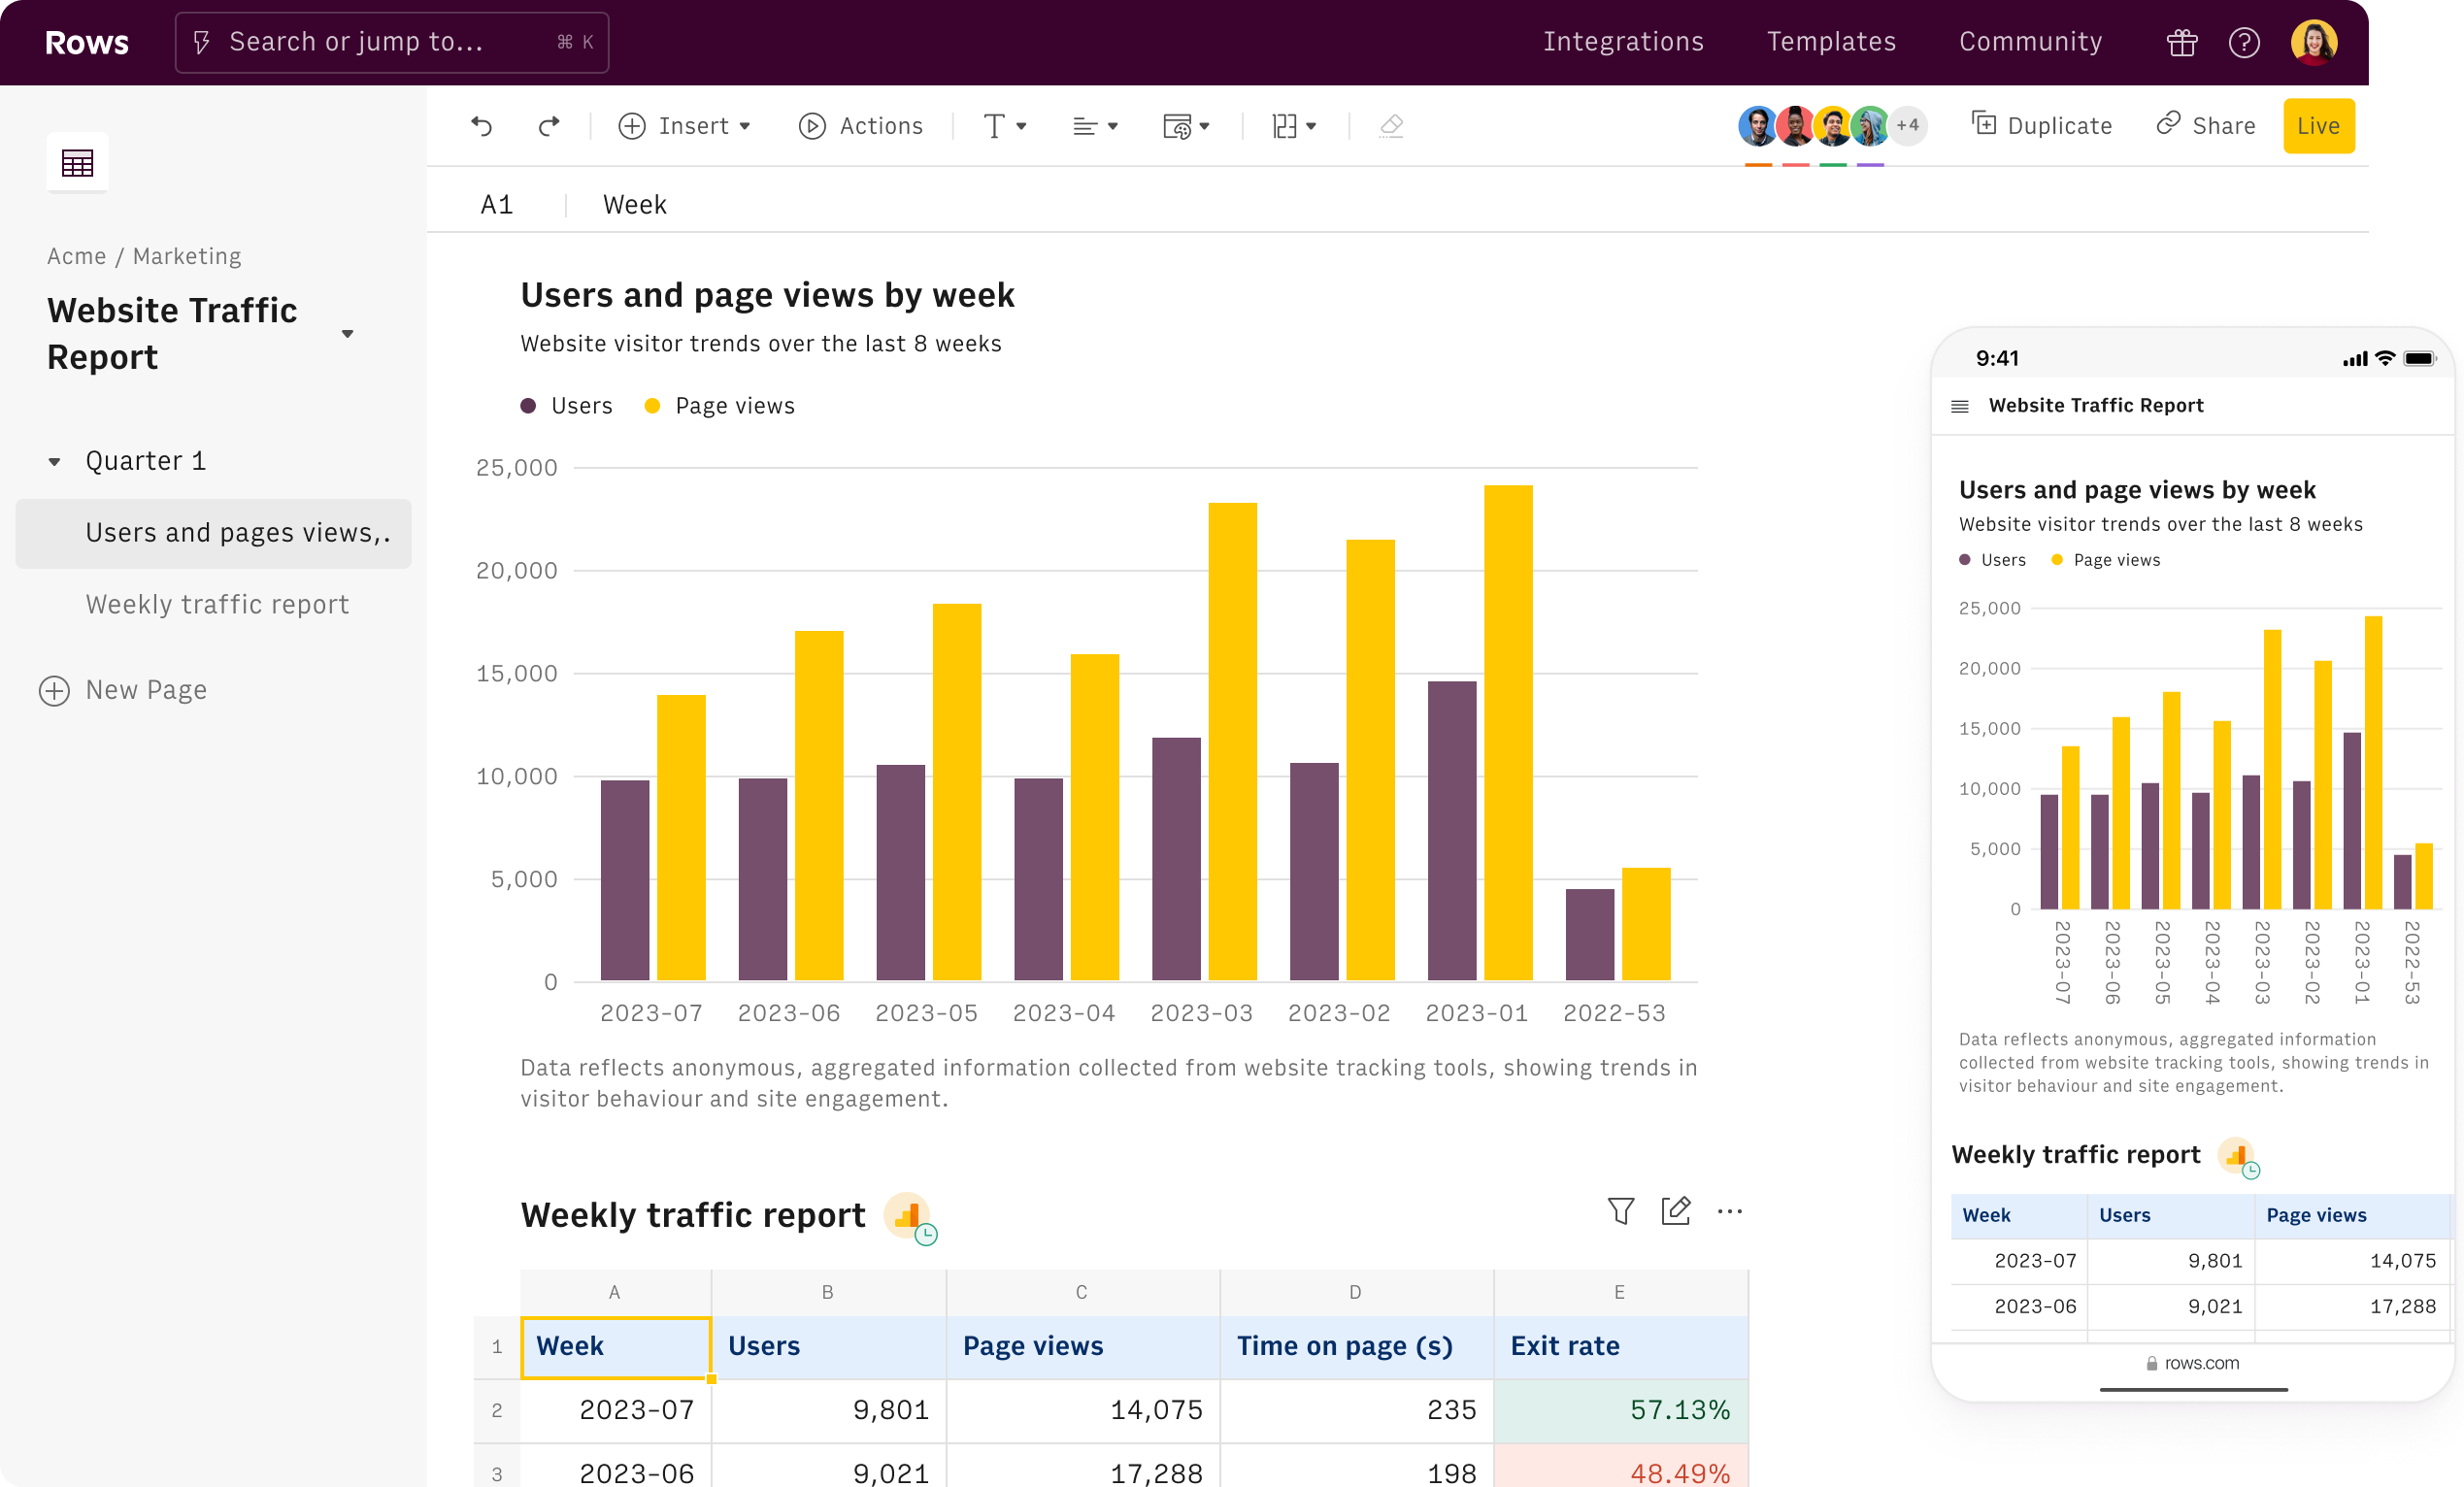Click the Duplicate button

coord(2040,125)
